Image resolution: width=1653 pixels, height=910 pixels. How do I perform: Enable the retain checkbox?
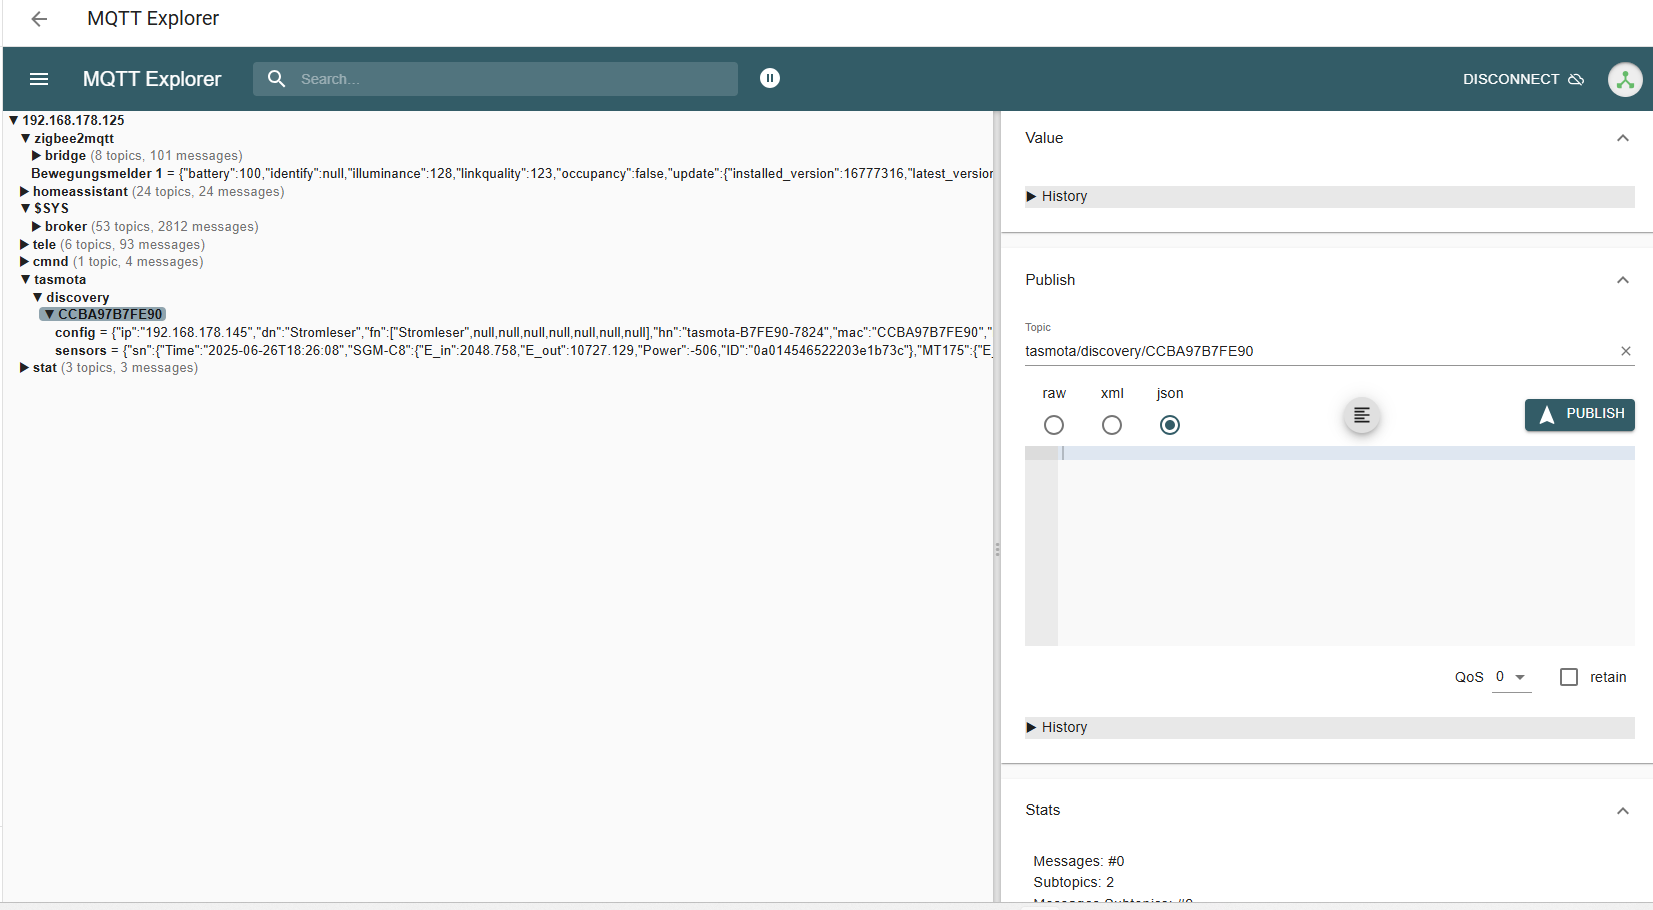(x=1569, y=677)
